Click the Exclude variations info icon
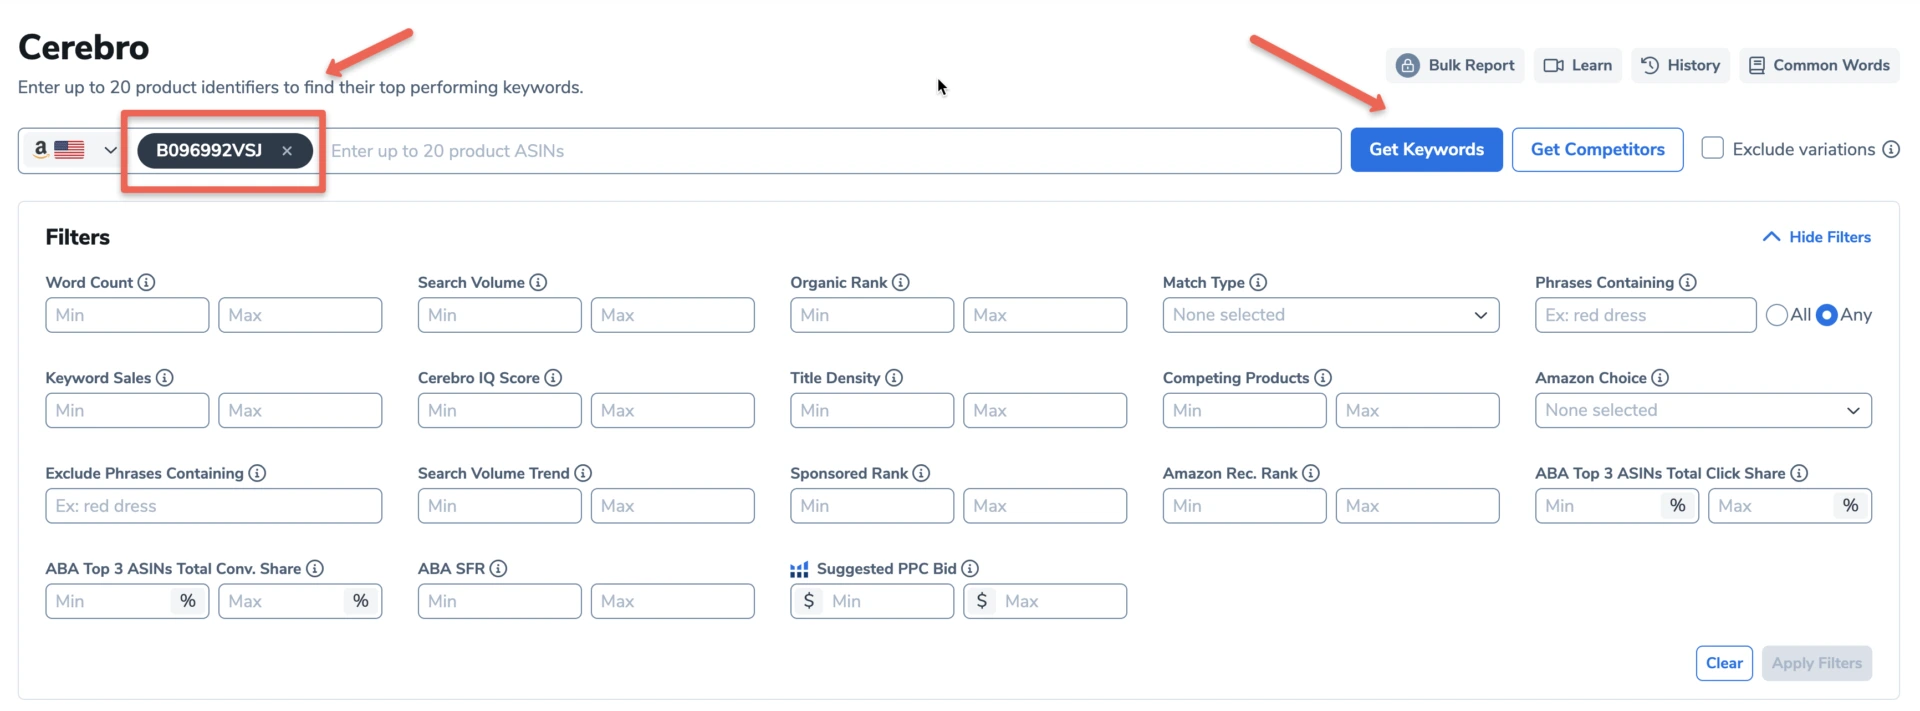This screenshot has height=711, width=1920. coord(1892,148)
